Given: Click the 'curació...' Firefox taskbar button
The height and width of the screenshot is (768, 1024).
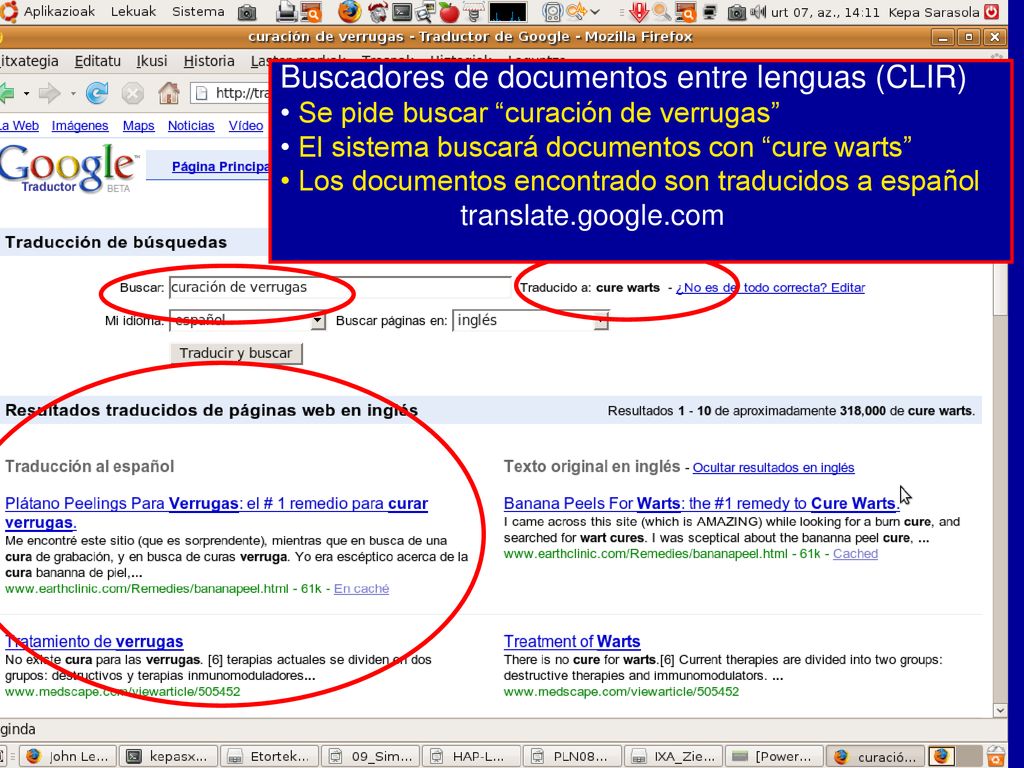Looking at the screenshot, I should click(x=875, y=756).
